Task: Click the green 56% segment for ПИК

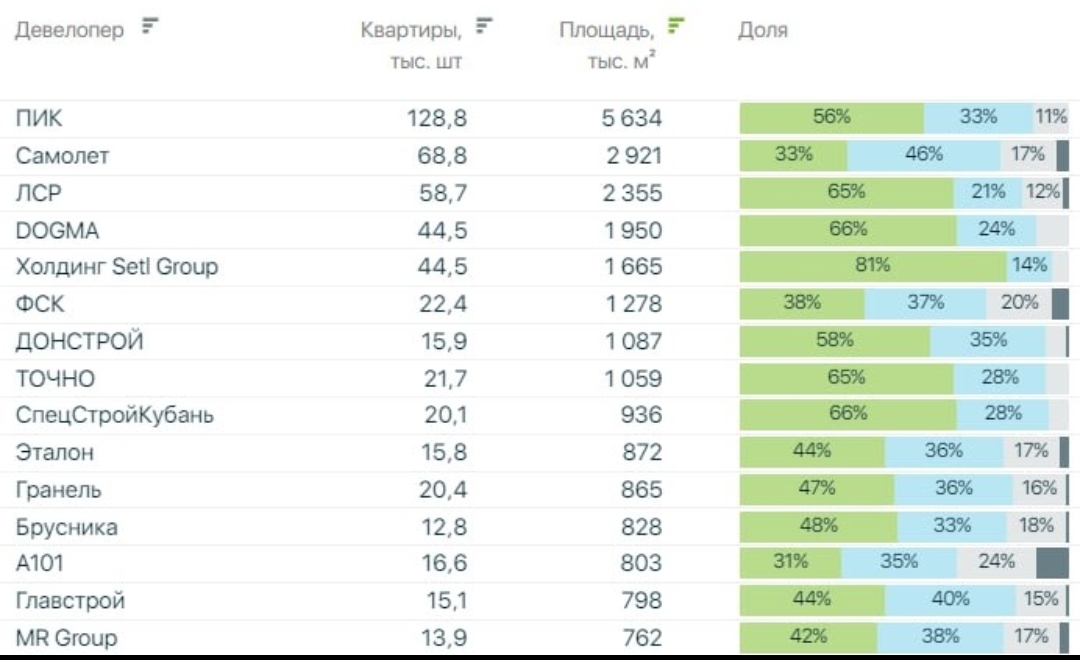Action: click(831, 117)
